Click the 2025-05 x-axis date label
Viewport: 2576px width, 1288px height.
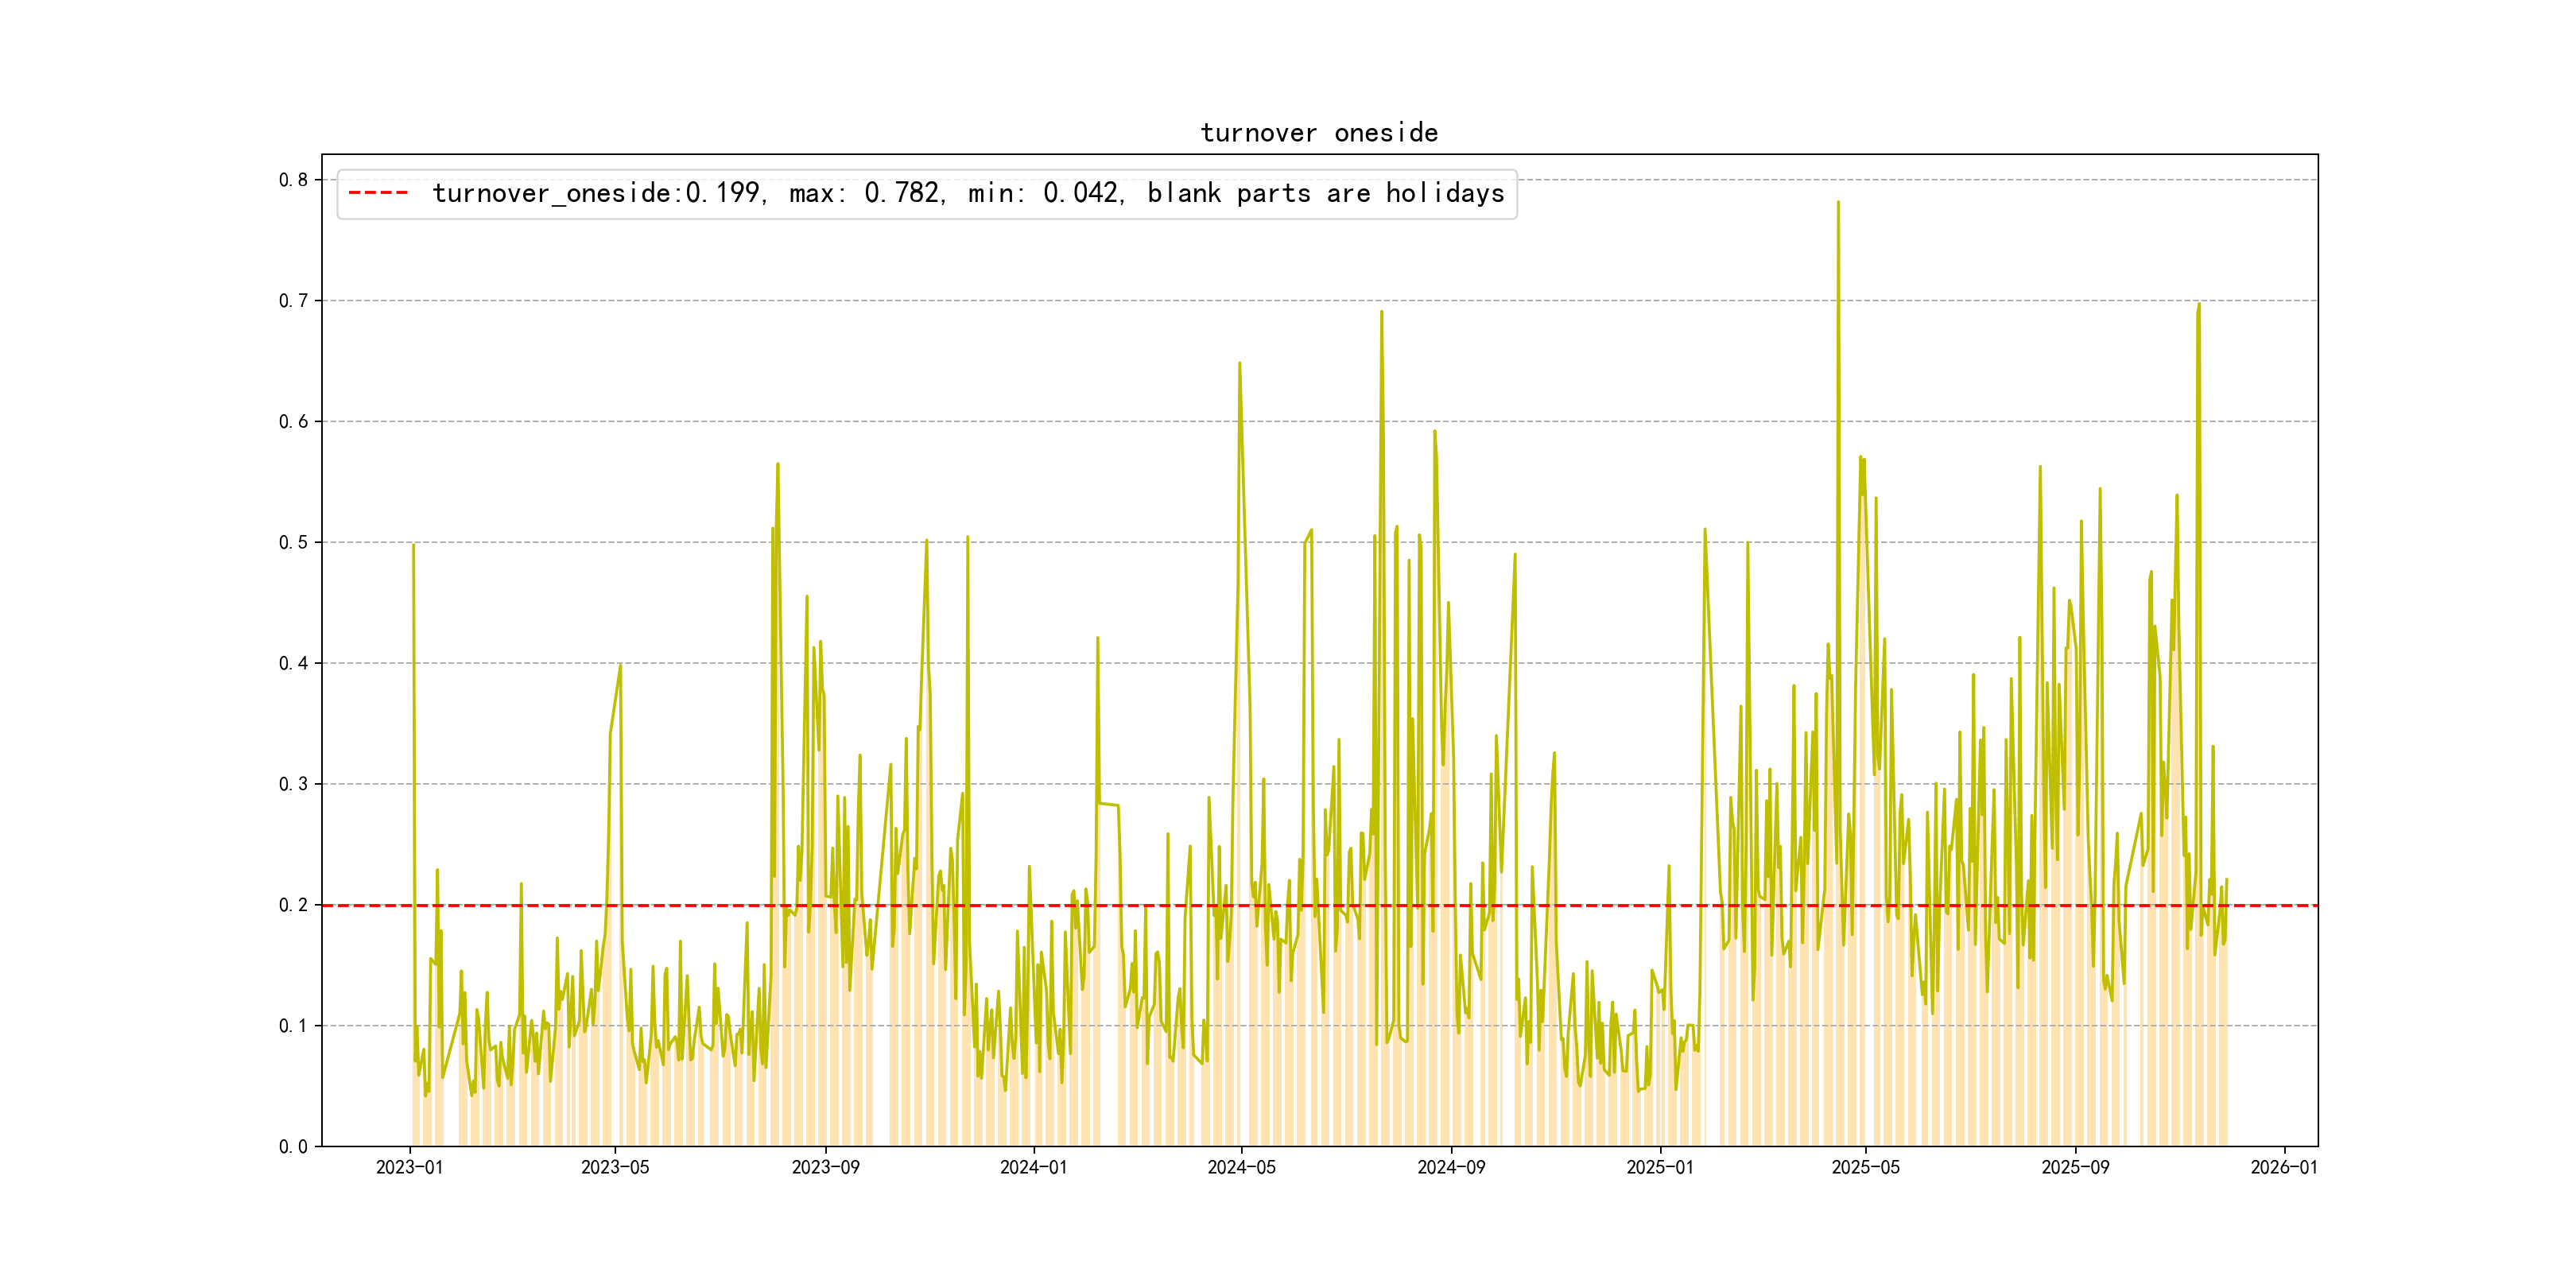[x=1865, y=1168]
